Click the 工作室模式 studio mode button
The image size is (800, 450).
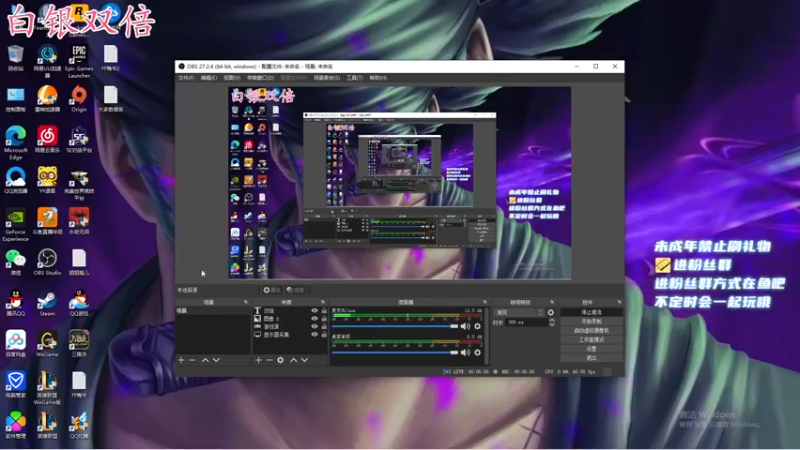[x=591, y=340]
